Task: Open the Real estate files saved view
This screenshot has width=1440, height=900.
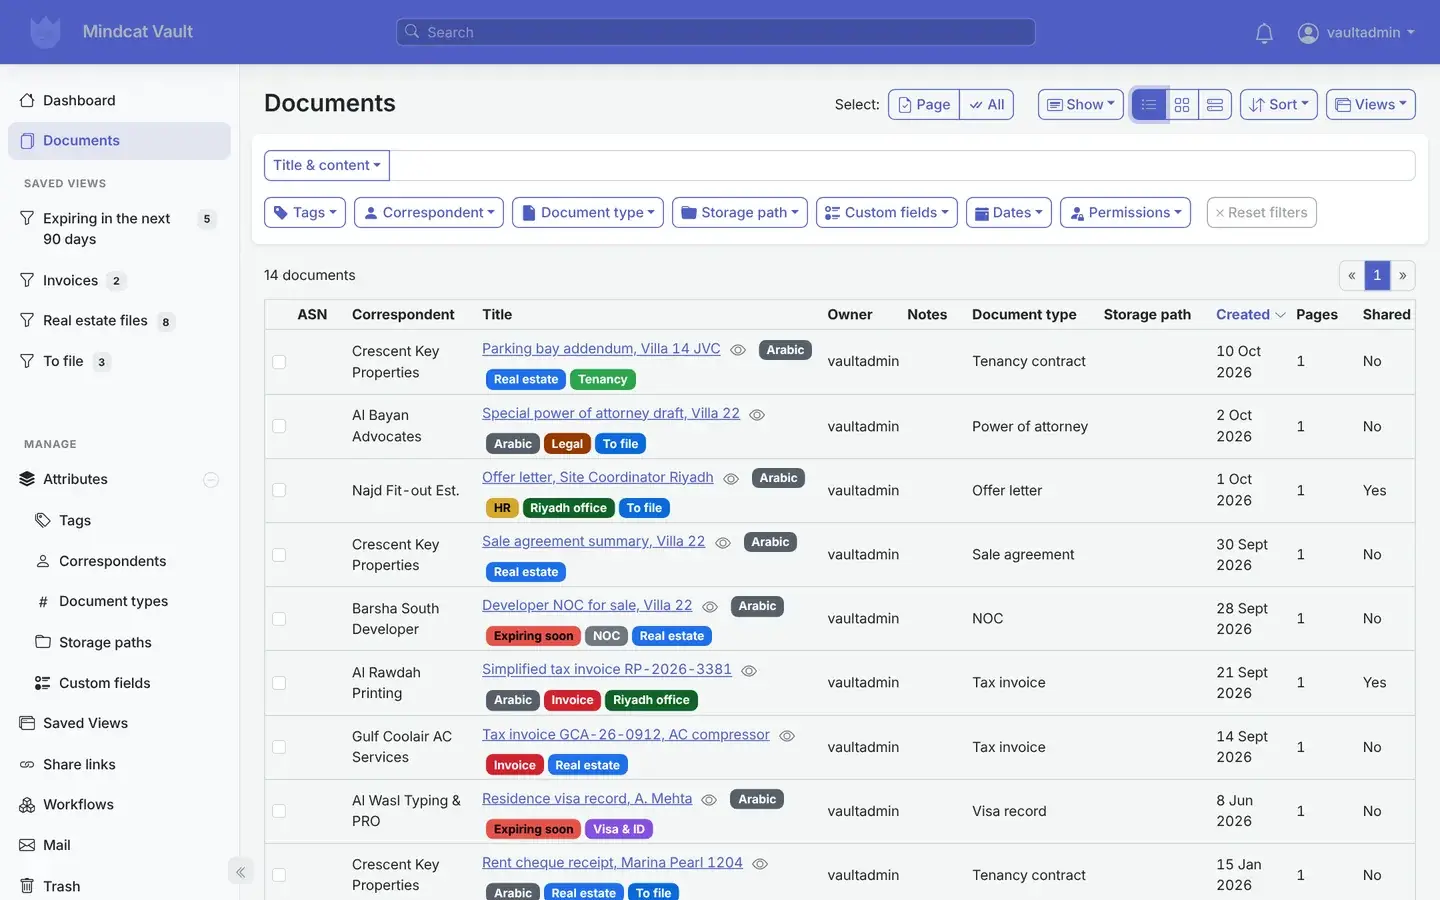Action: click(x=95, y=320)
